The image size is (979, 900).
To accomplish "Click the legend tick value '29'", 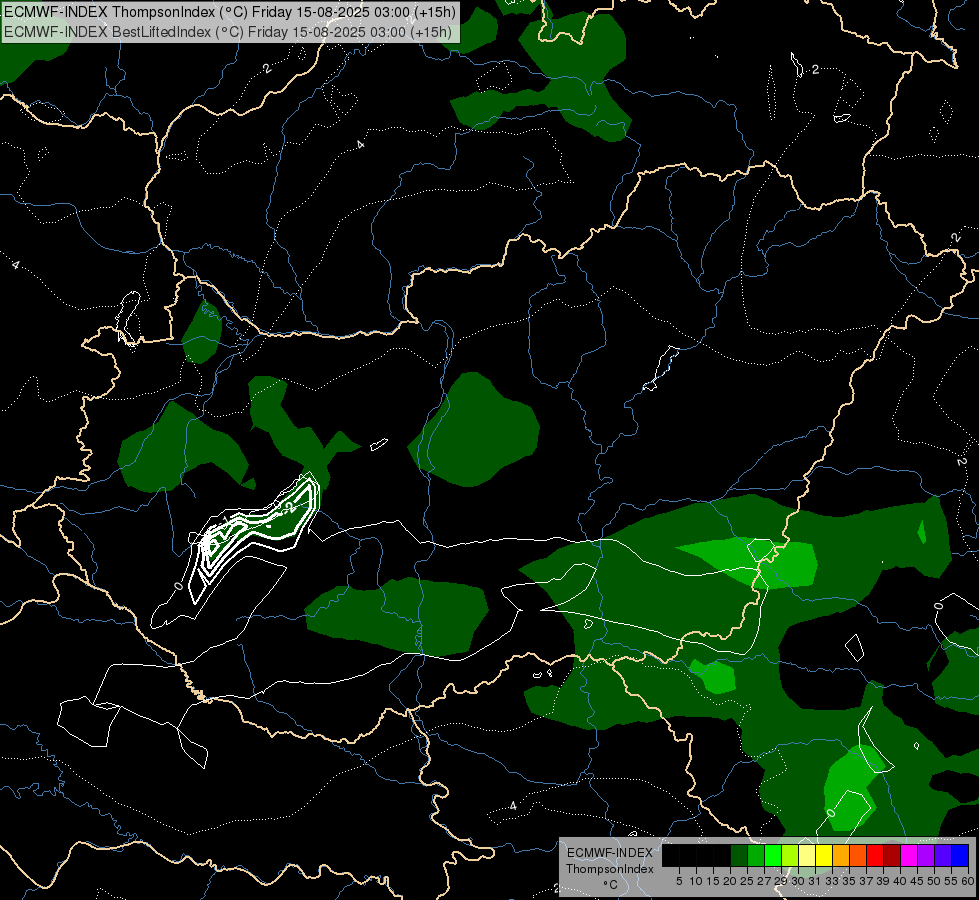I will pos(781,881).
